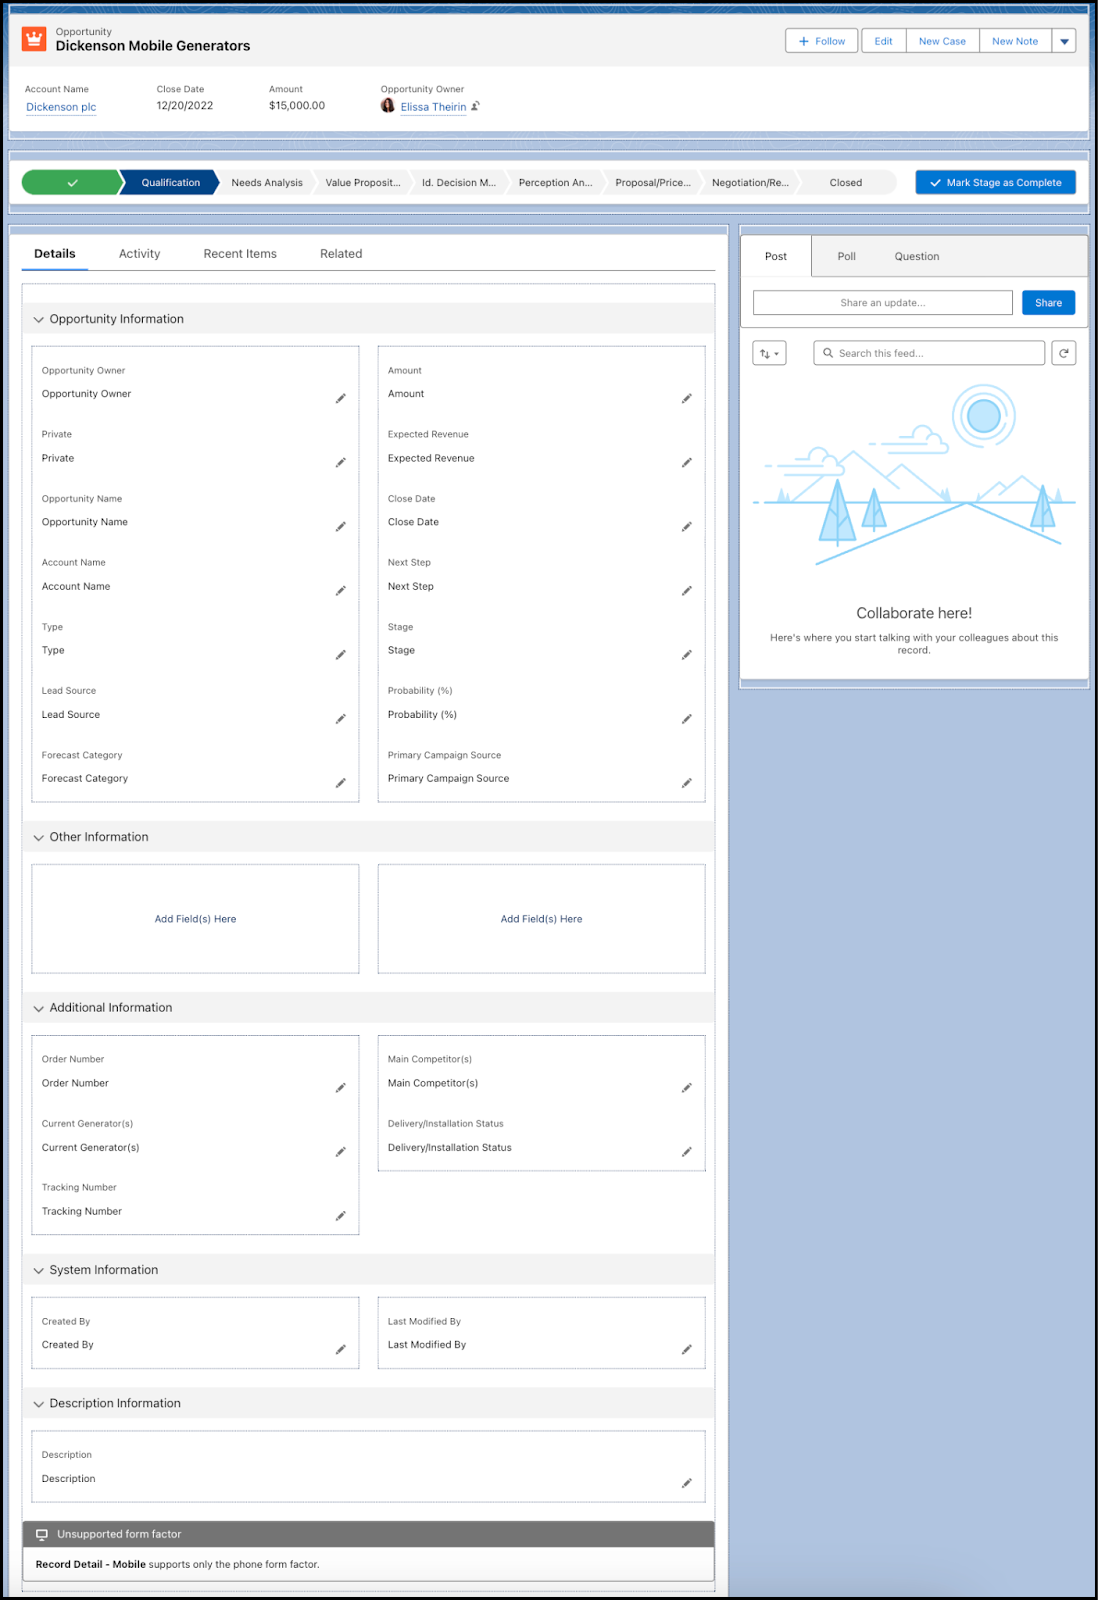Click pencil icon for Account Name field
The height and width of the screenshot is (1600, 1098).
point(340,590)
